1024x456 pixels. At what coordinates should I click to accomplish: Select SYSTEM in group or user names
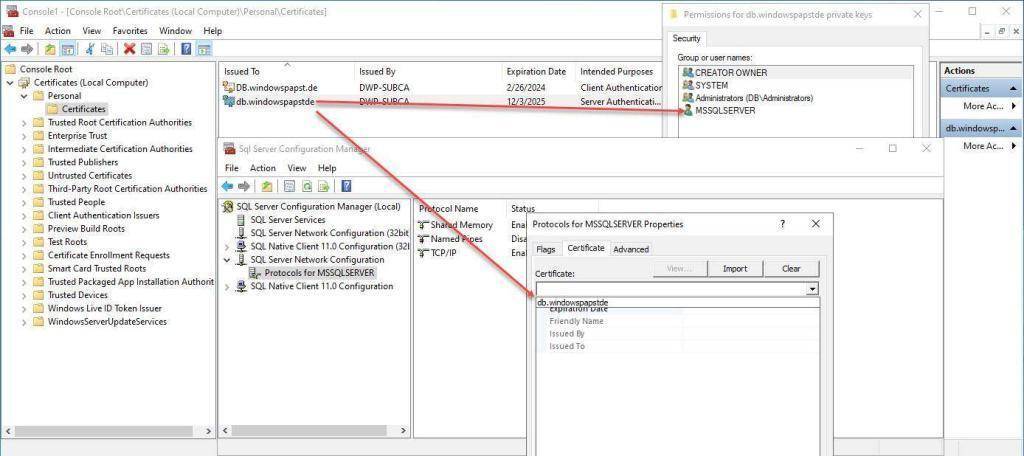[711, 86]
